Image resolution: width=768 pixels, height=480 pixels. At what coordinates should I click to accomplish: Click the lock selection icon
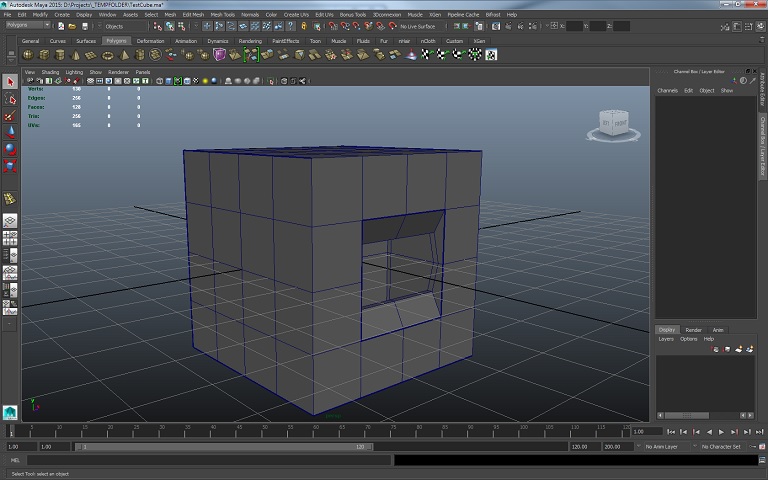[304, 26]
